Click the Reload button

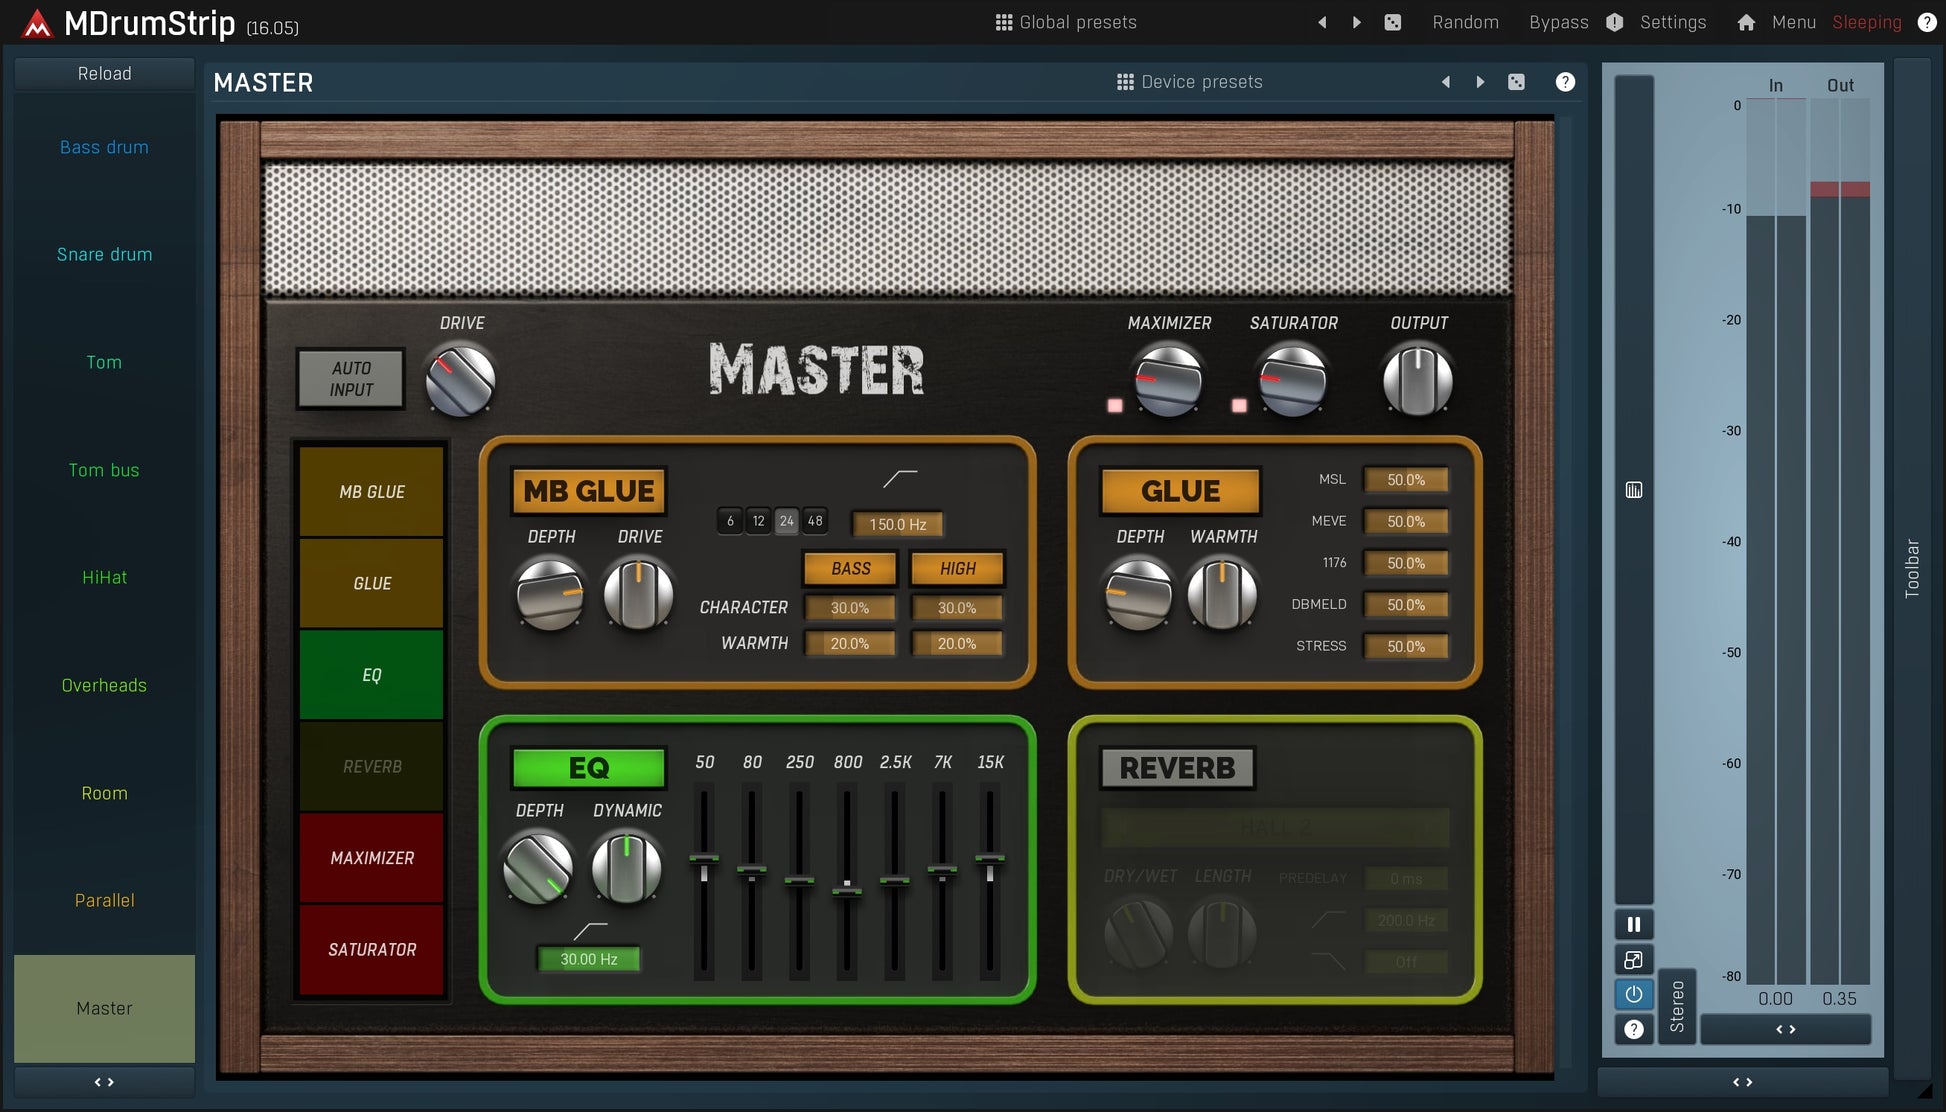(x=104, y=74)
